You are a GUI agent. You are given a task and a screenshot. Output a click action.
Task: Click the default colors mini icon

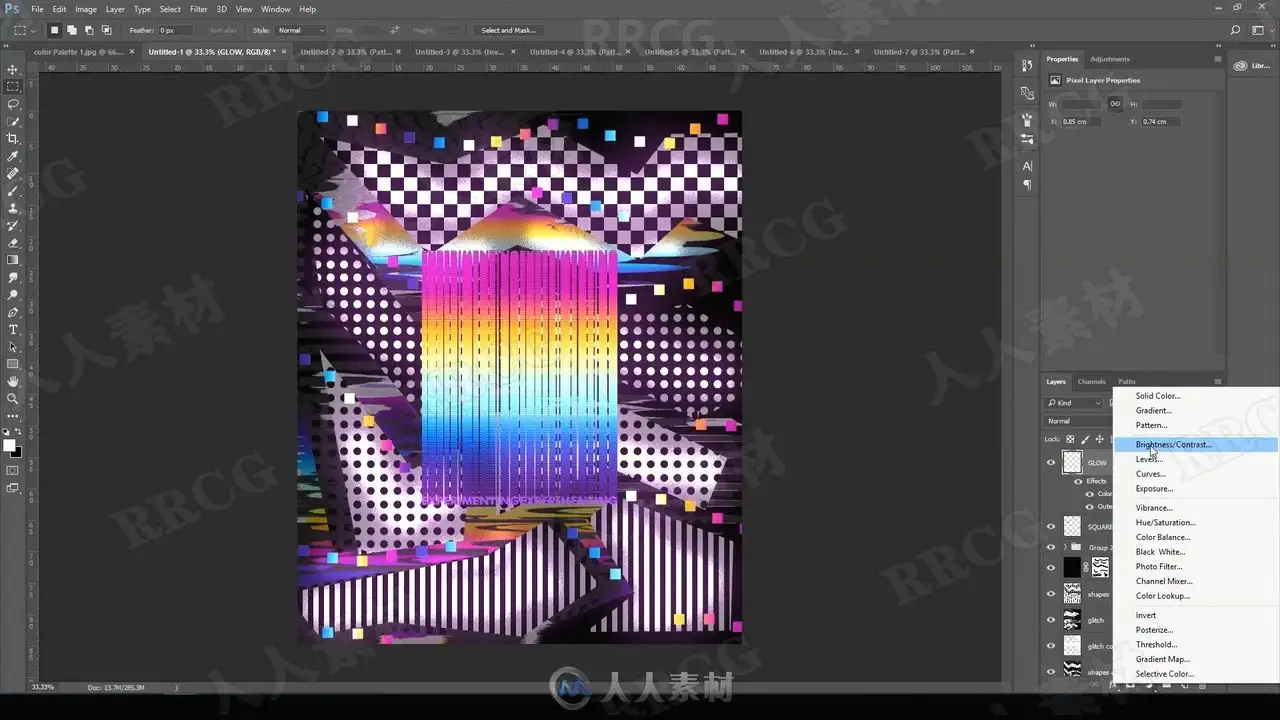(x=7, y=433)
